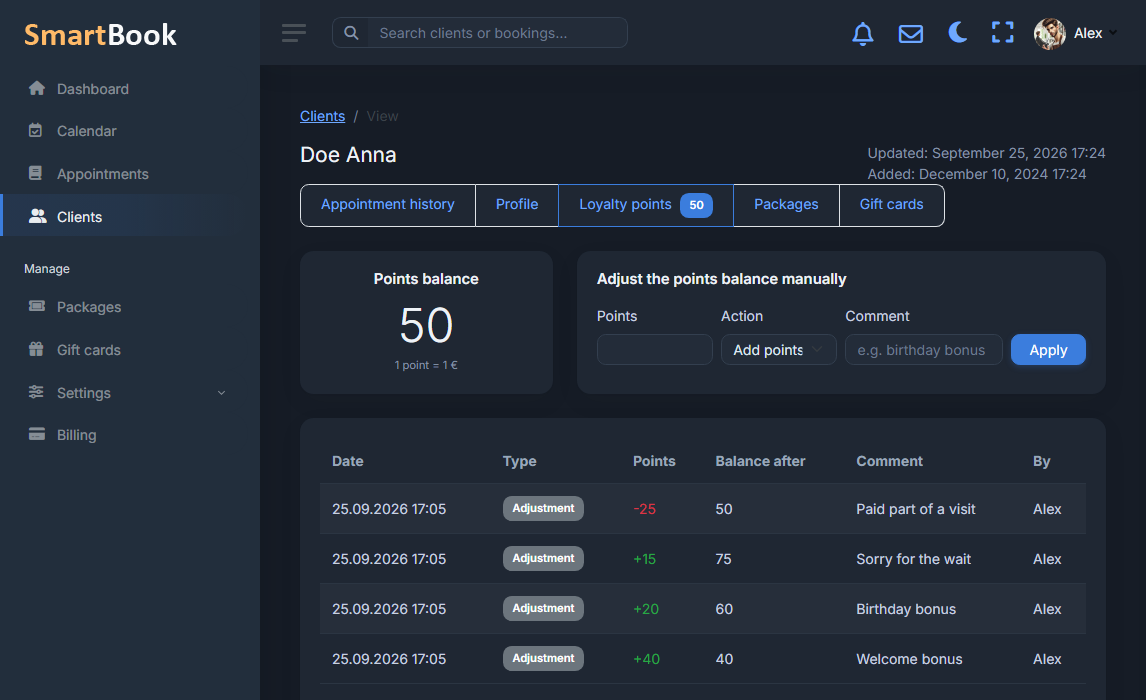Click balance after value 75

pos(724,559)
